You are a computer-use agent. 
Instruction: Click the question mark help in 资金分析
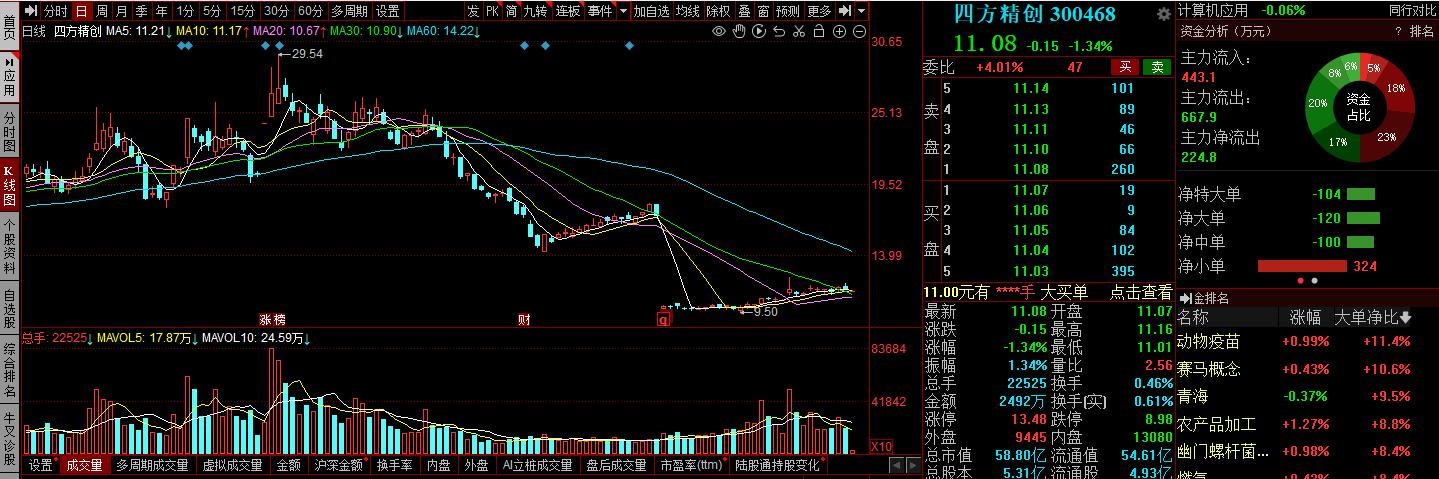tap(1397, 32)
